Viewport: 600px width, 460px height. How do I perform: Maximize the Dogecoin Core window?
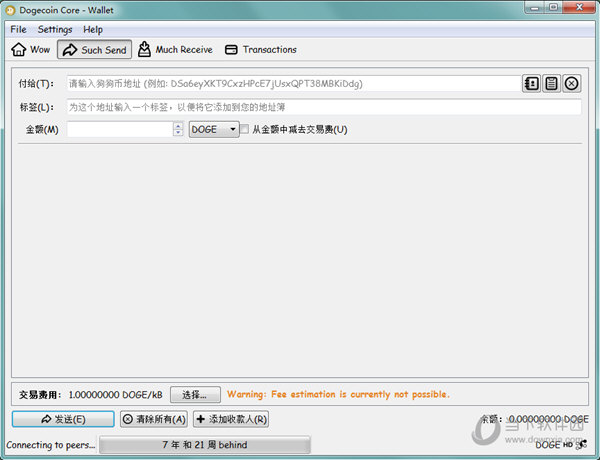553,7
